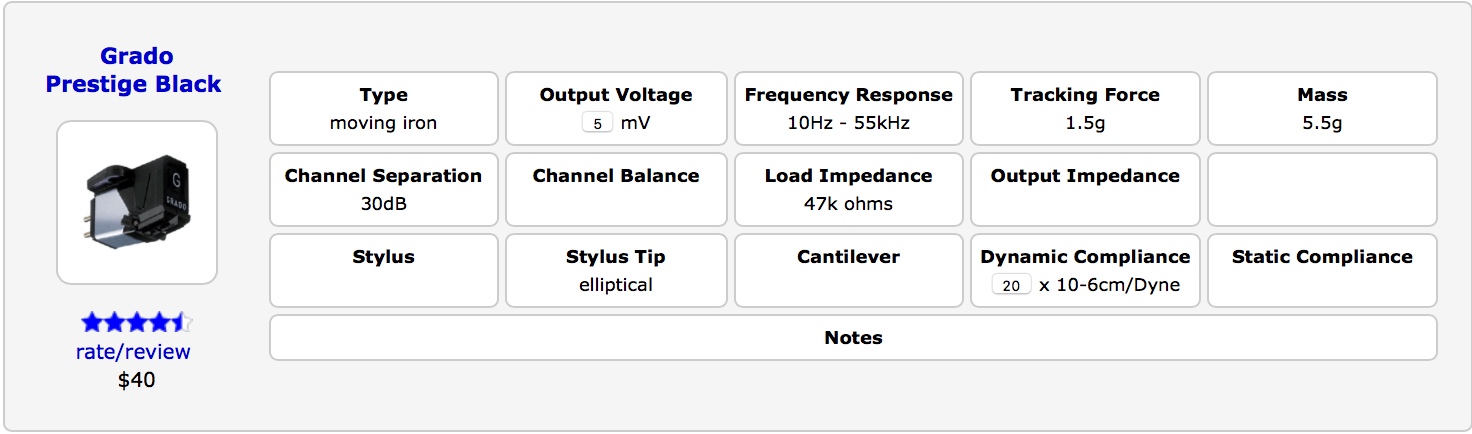Viewport: 1472px width, 434px height.
Task: Select the Load Impedance 47k ohms cell
Action: coord(848,189)
